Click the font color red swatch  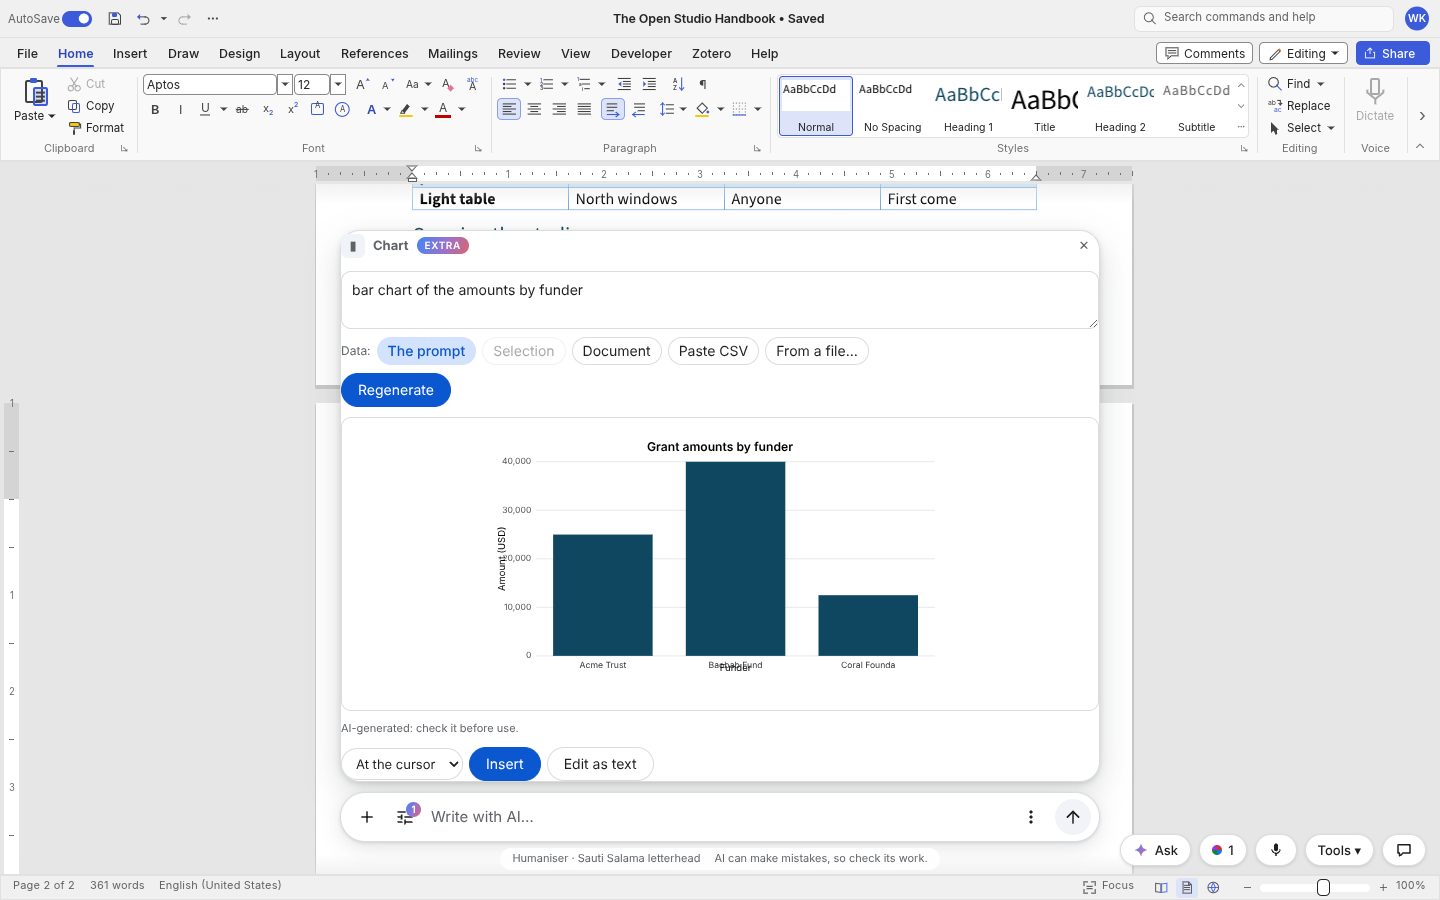click(443, 109)
